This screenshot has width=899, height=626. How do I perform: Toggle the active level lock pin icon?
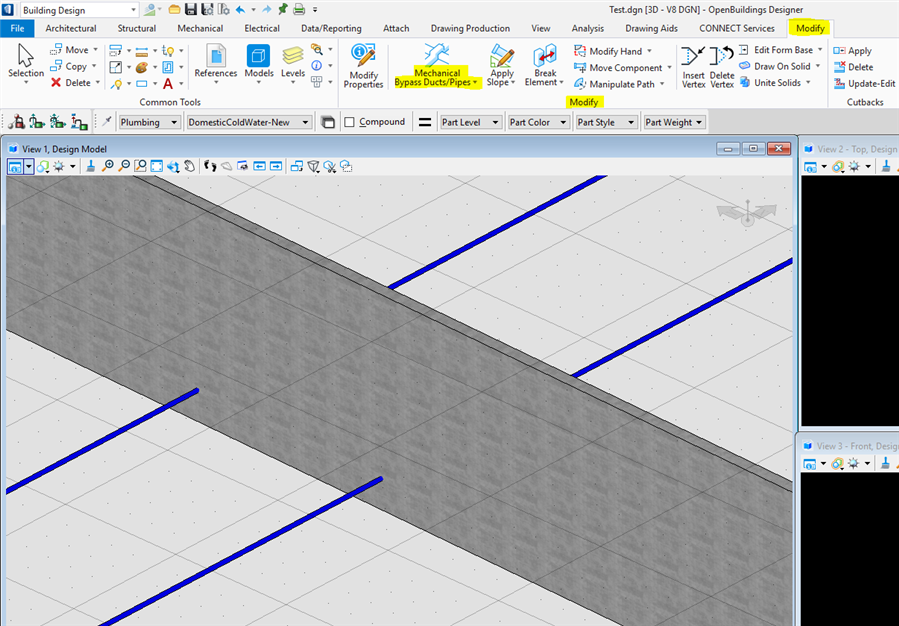coord(107,122)
